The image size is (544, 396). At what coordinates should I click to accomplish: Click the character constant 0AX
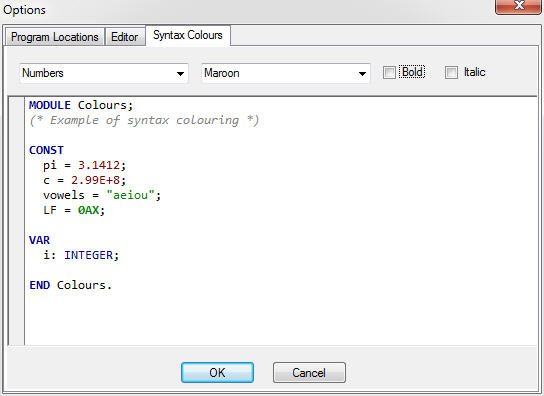pos(88,210)
